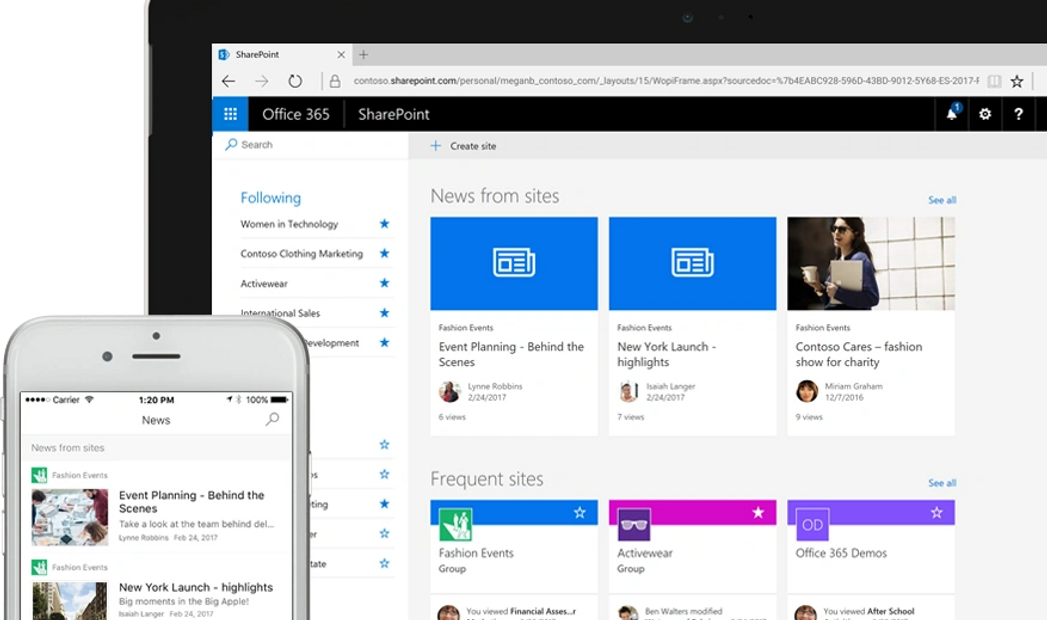Click Office 365 in the top bar
Screen dimensions: 1047x620
tap(296, 114)
